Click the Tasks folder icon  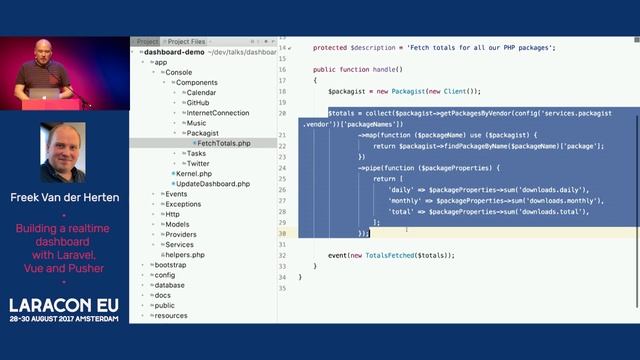184,153
